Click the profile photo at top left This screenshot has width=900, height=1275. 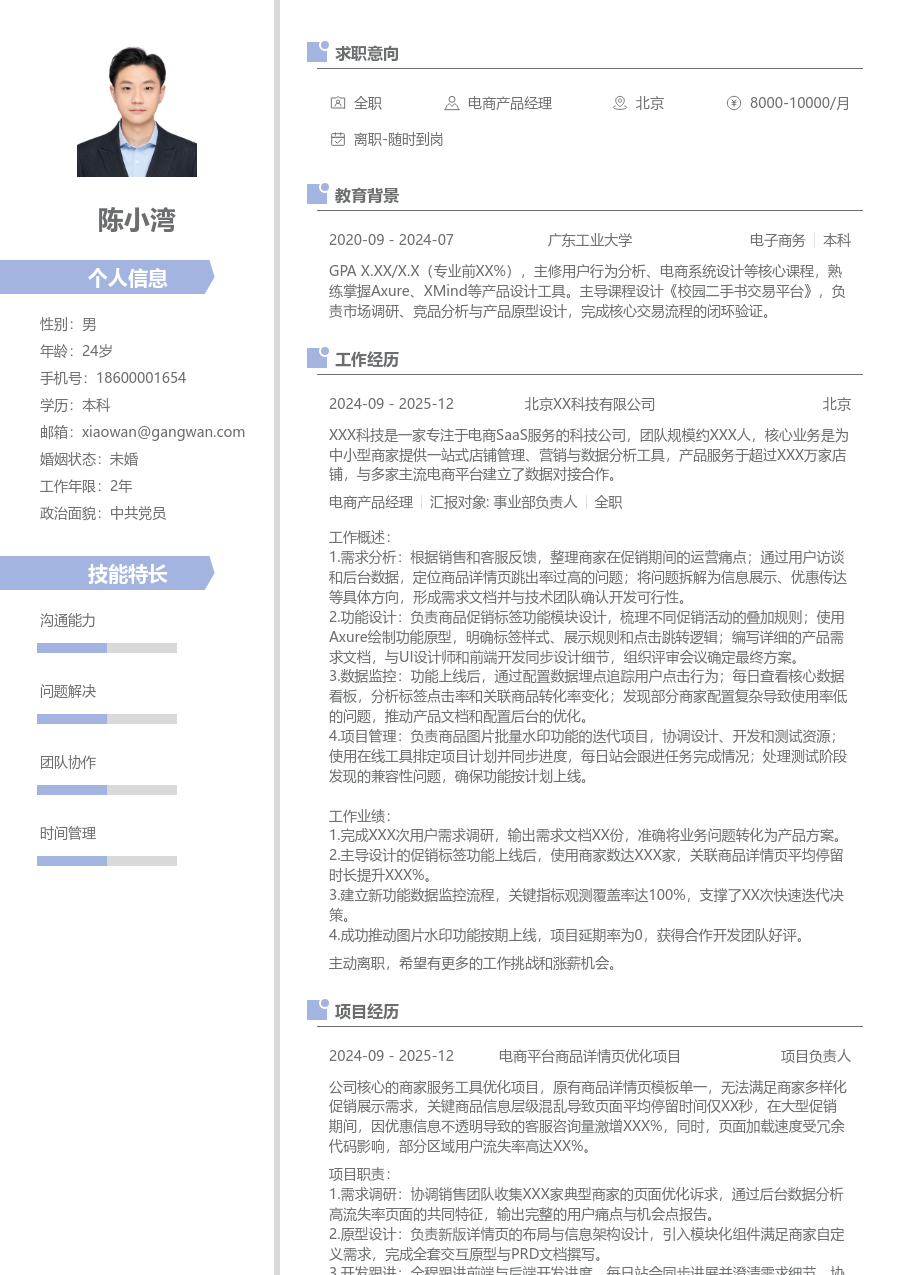[x=137, y=107]
